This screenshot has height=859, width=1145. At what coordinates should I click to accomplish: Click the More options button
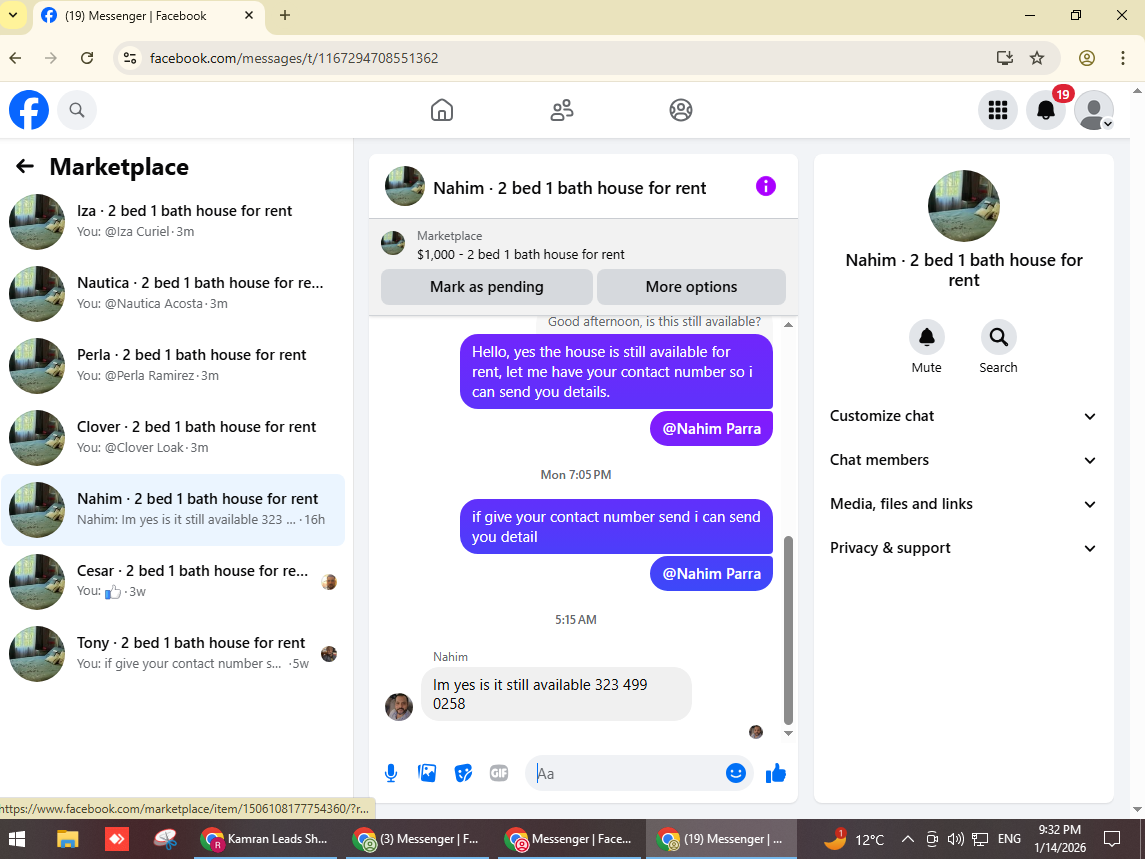point(691,287)
